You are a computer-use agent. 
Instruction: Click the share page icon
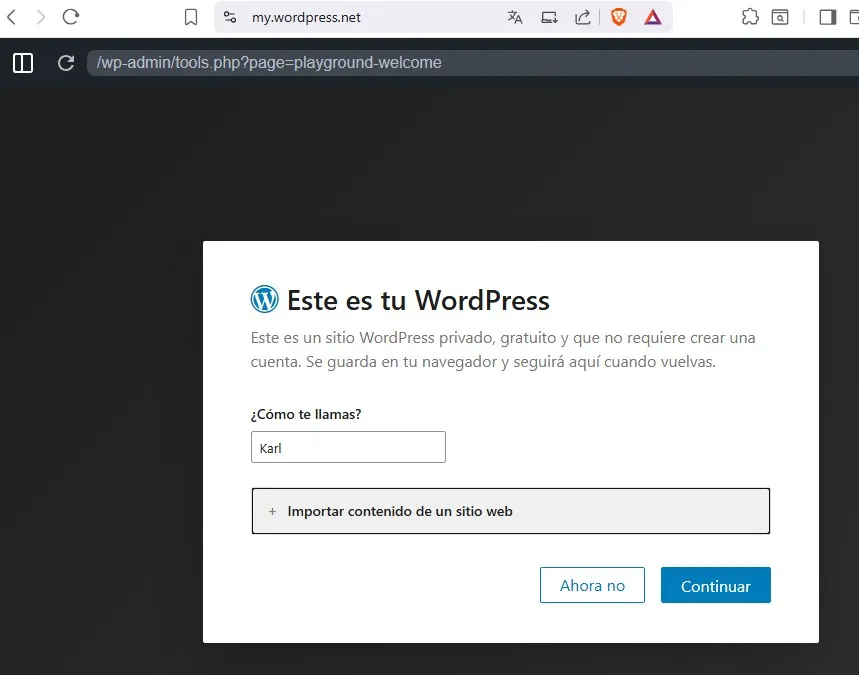pos(583,17)
